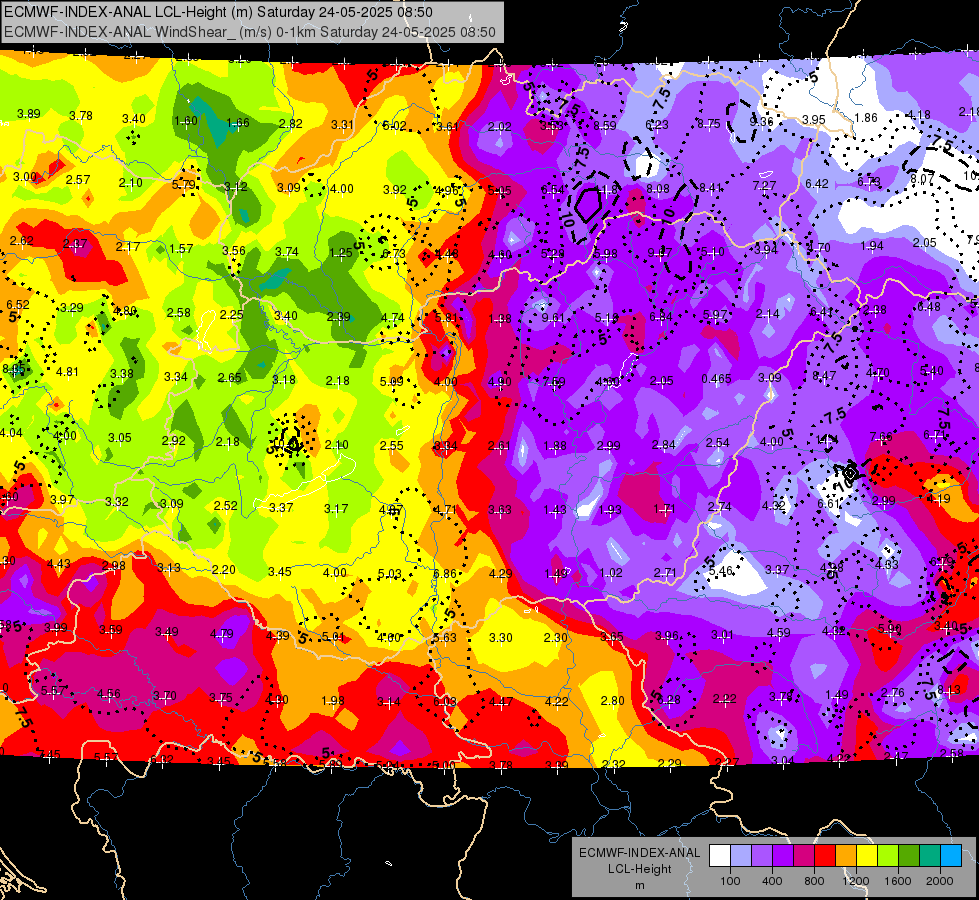Click the wind shear value 0.465

point(716,378)
